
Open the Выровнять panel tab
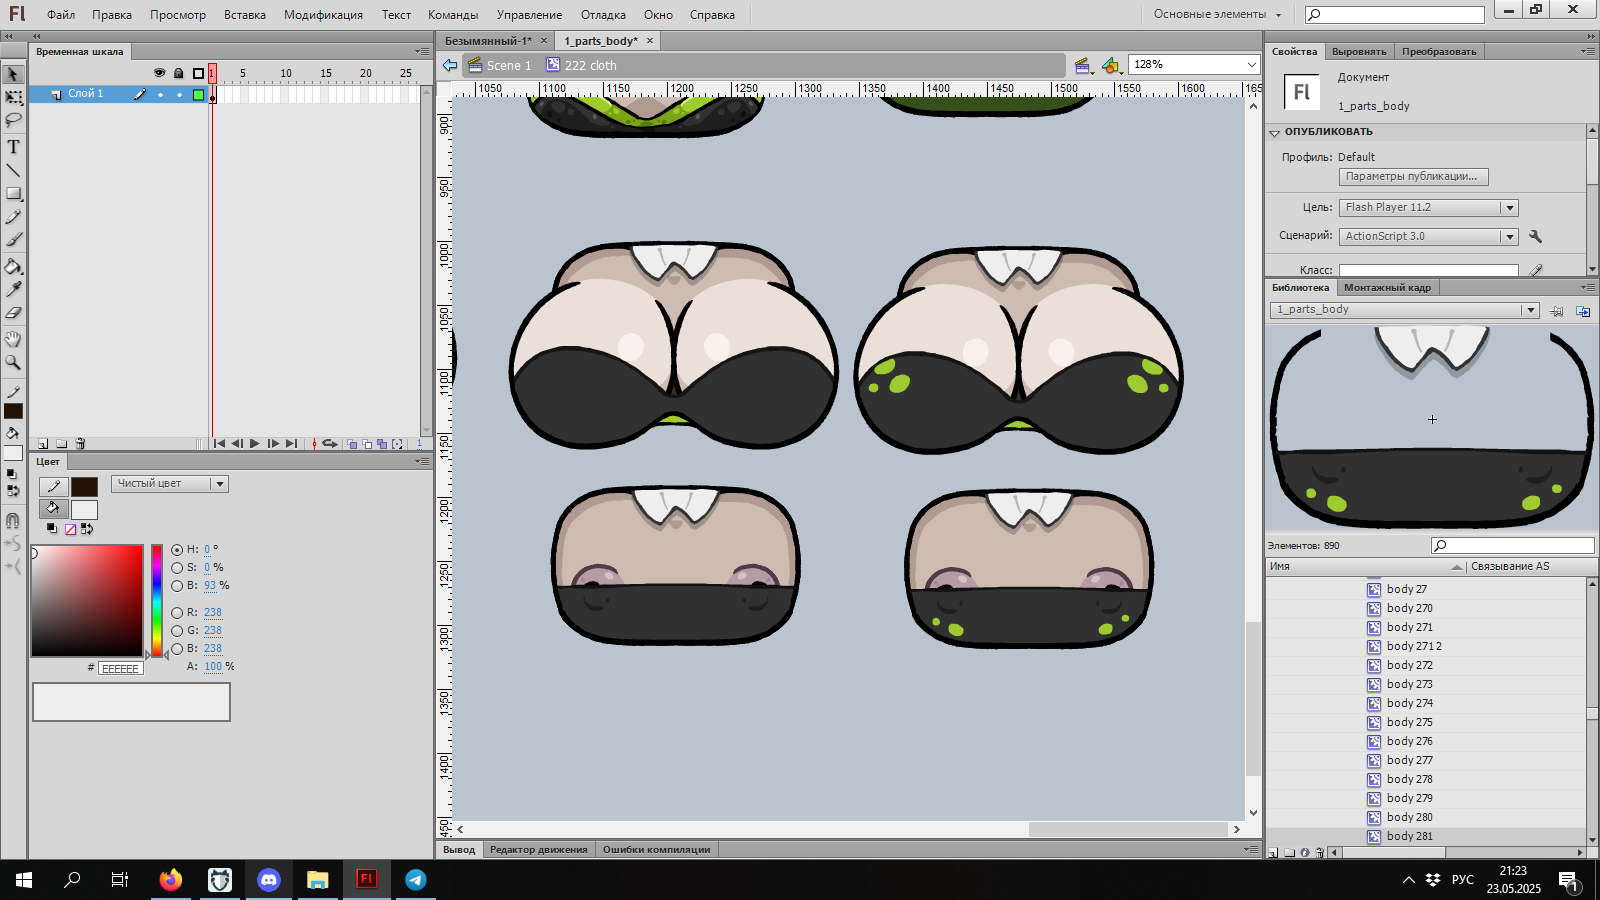[1359, 52]
